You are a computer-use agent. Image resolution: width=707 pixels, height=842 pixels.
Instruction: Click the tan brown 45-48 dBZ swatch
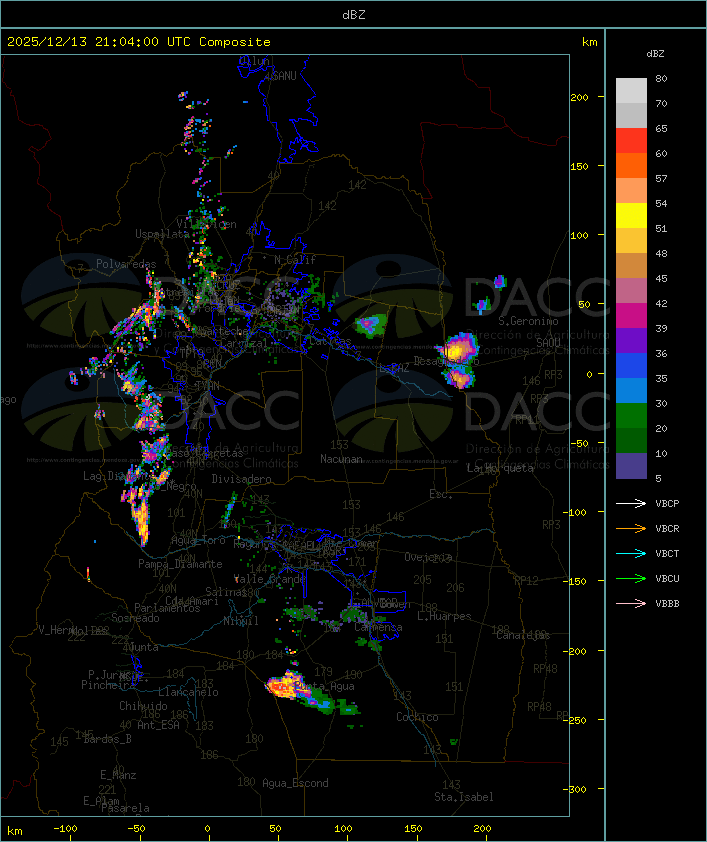pyautogui.click(x=631, y=265)
